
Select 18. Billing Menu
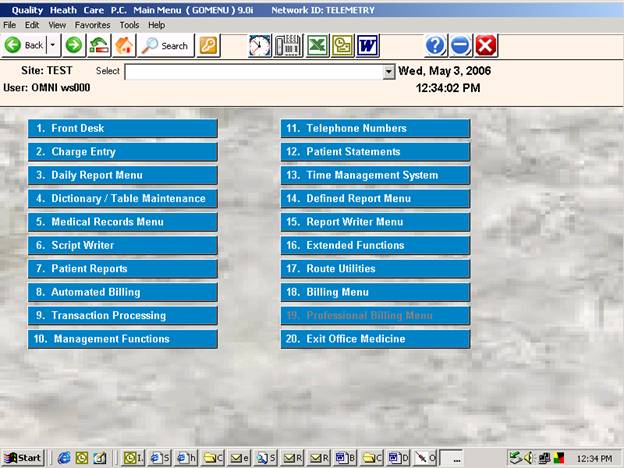[x=375, y=292]
